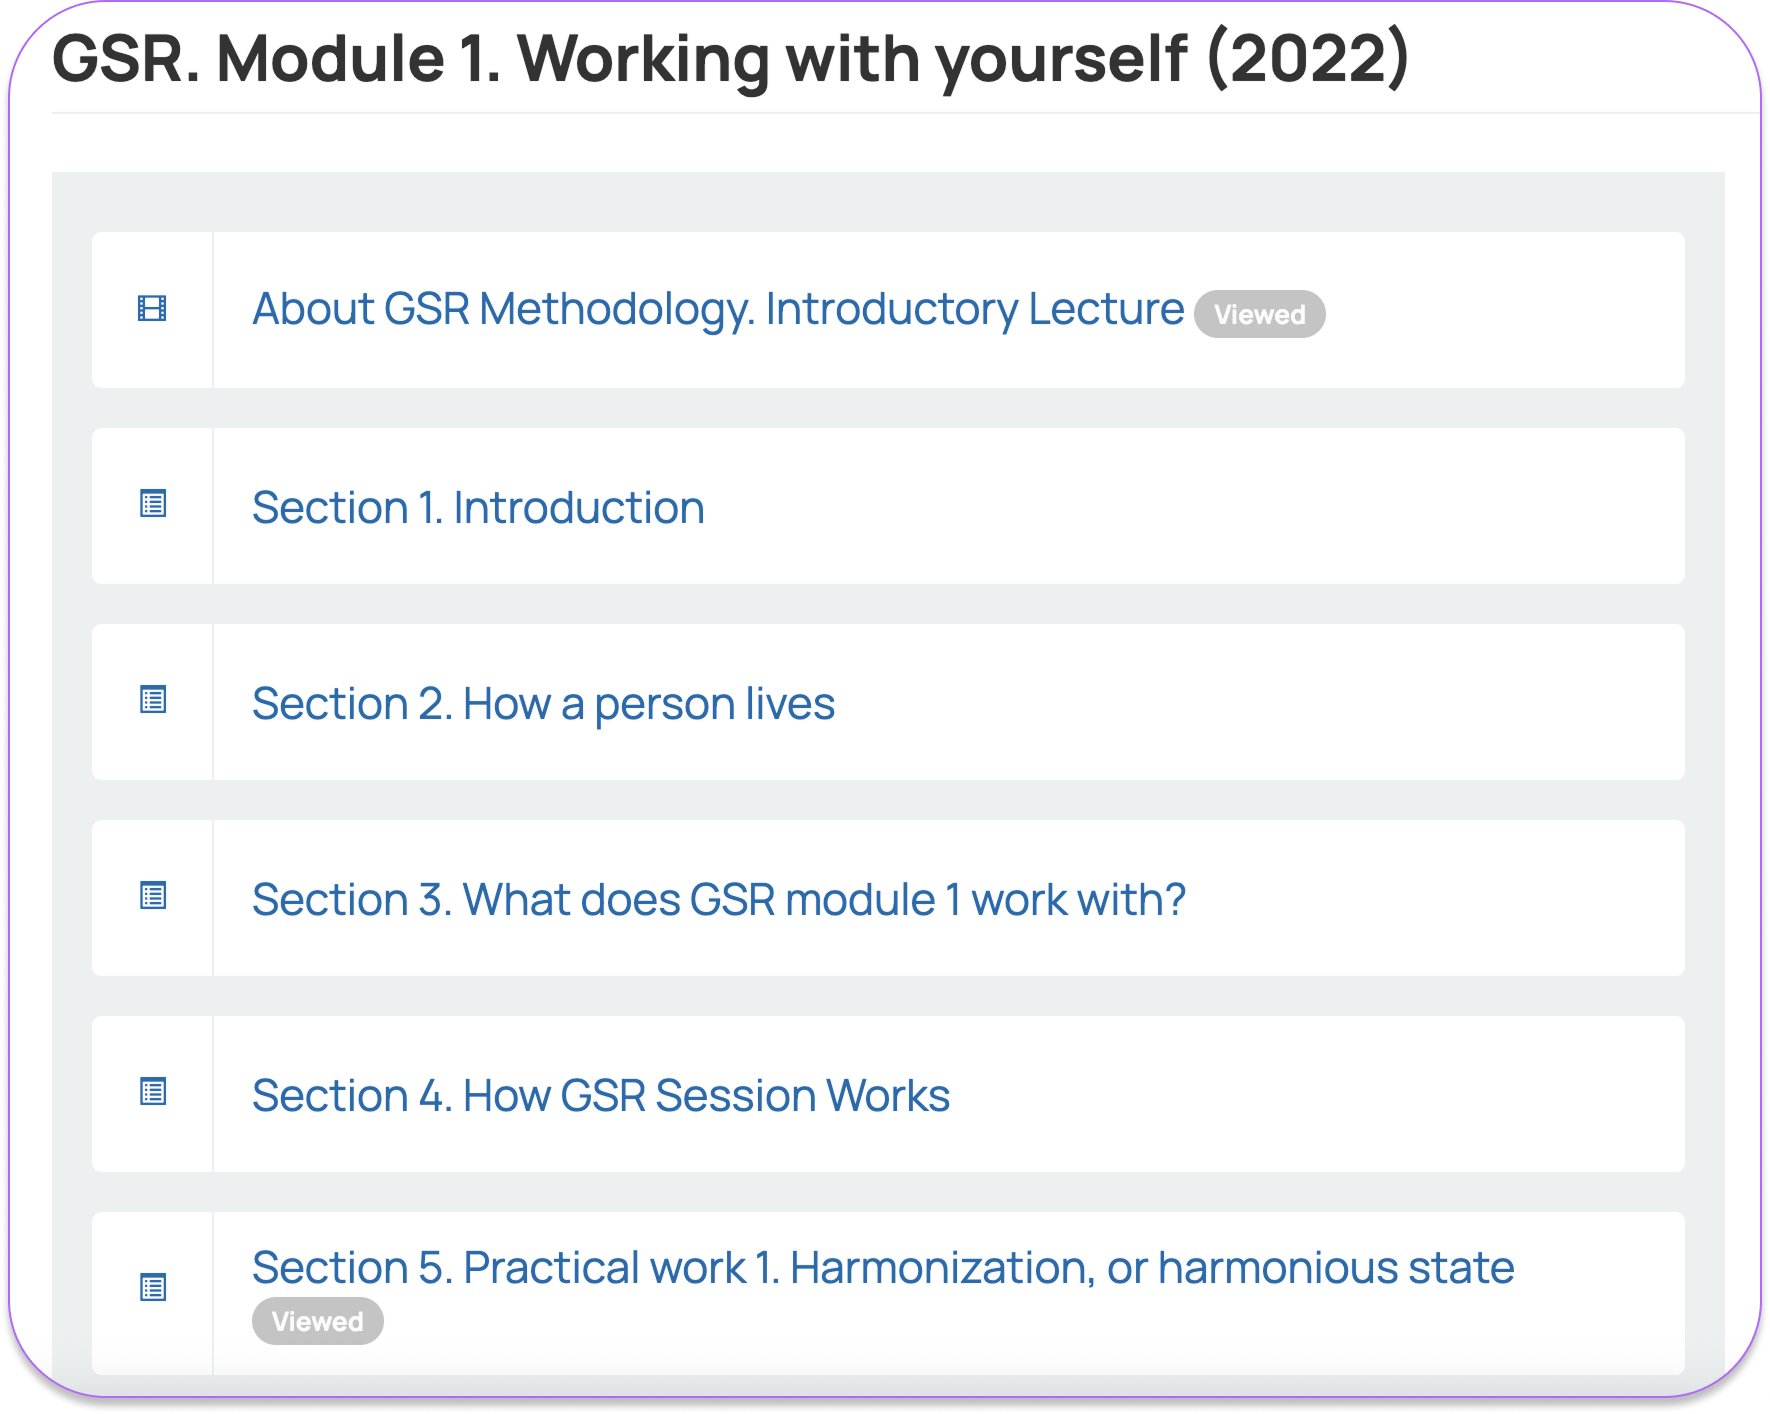This screenshot has width=1770, height=1414.
Task: Click the GSR Module 1 page heading
Action: point(730,59)
